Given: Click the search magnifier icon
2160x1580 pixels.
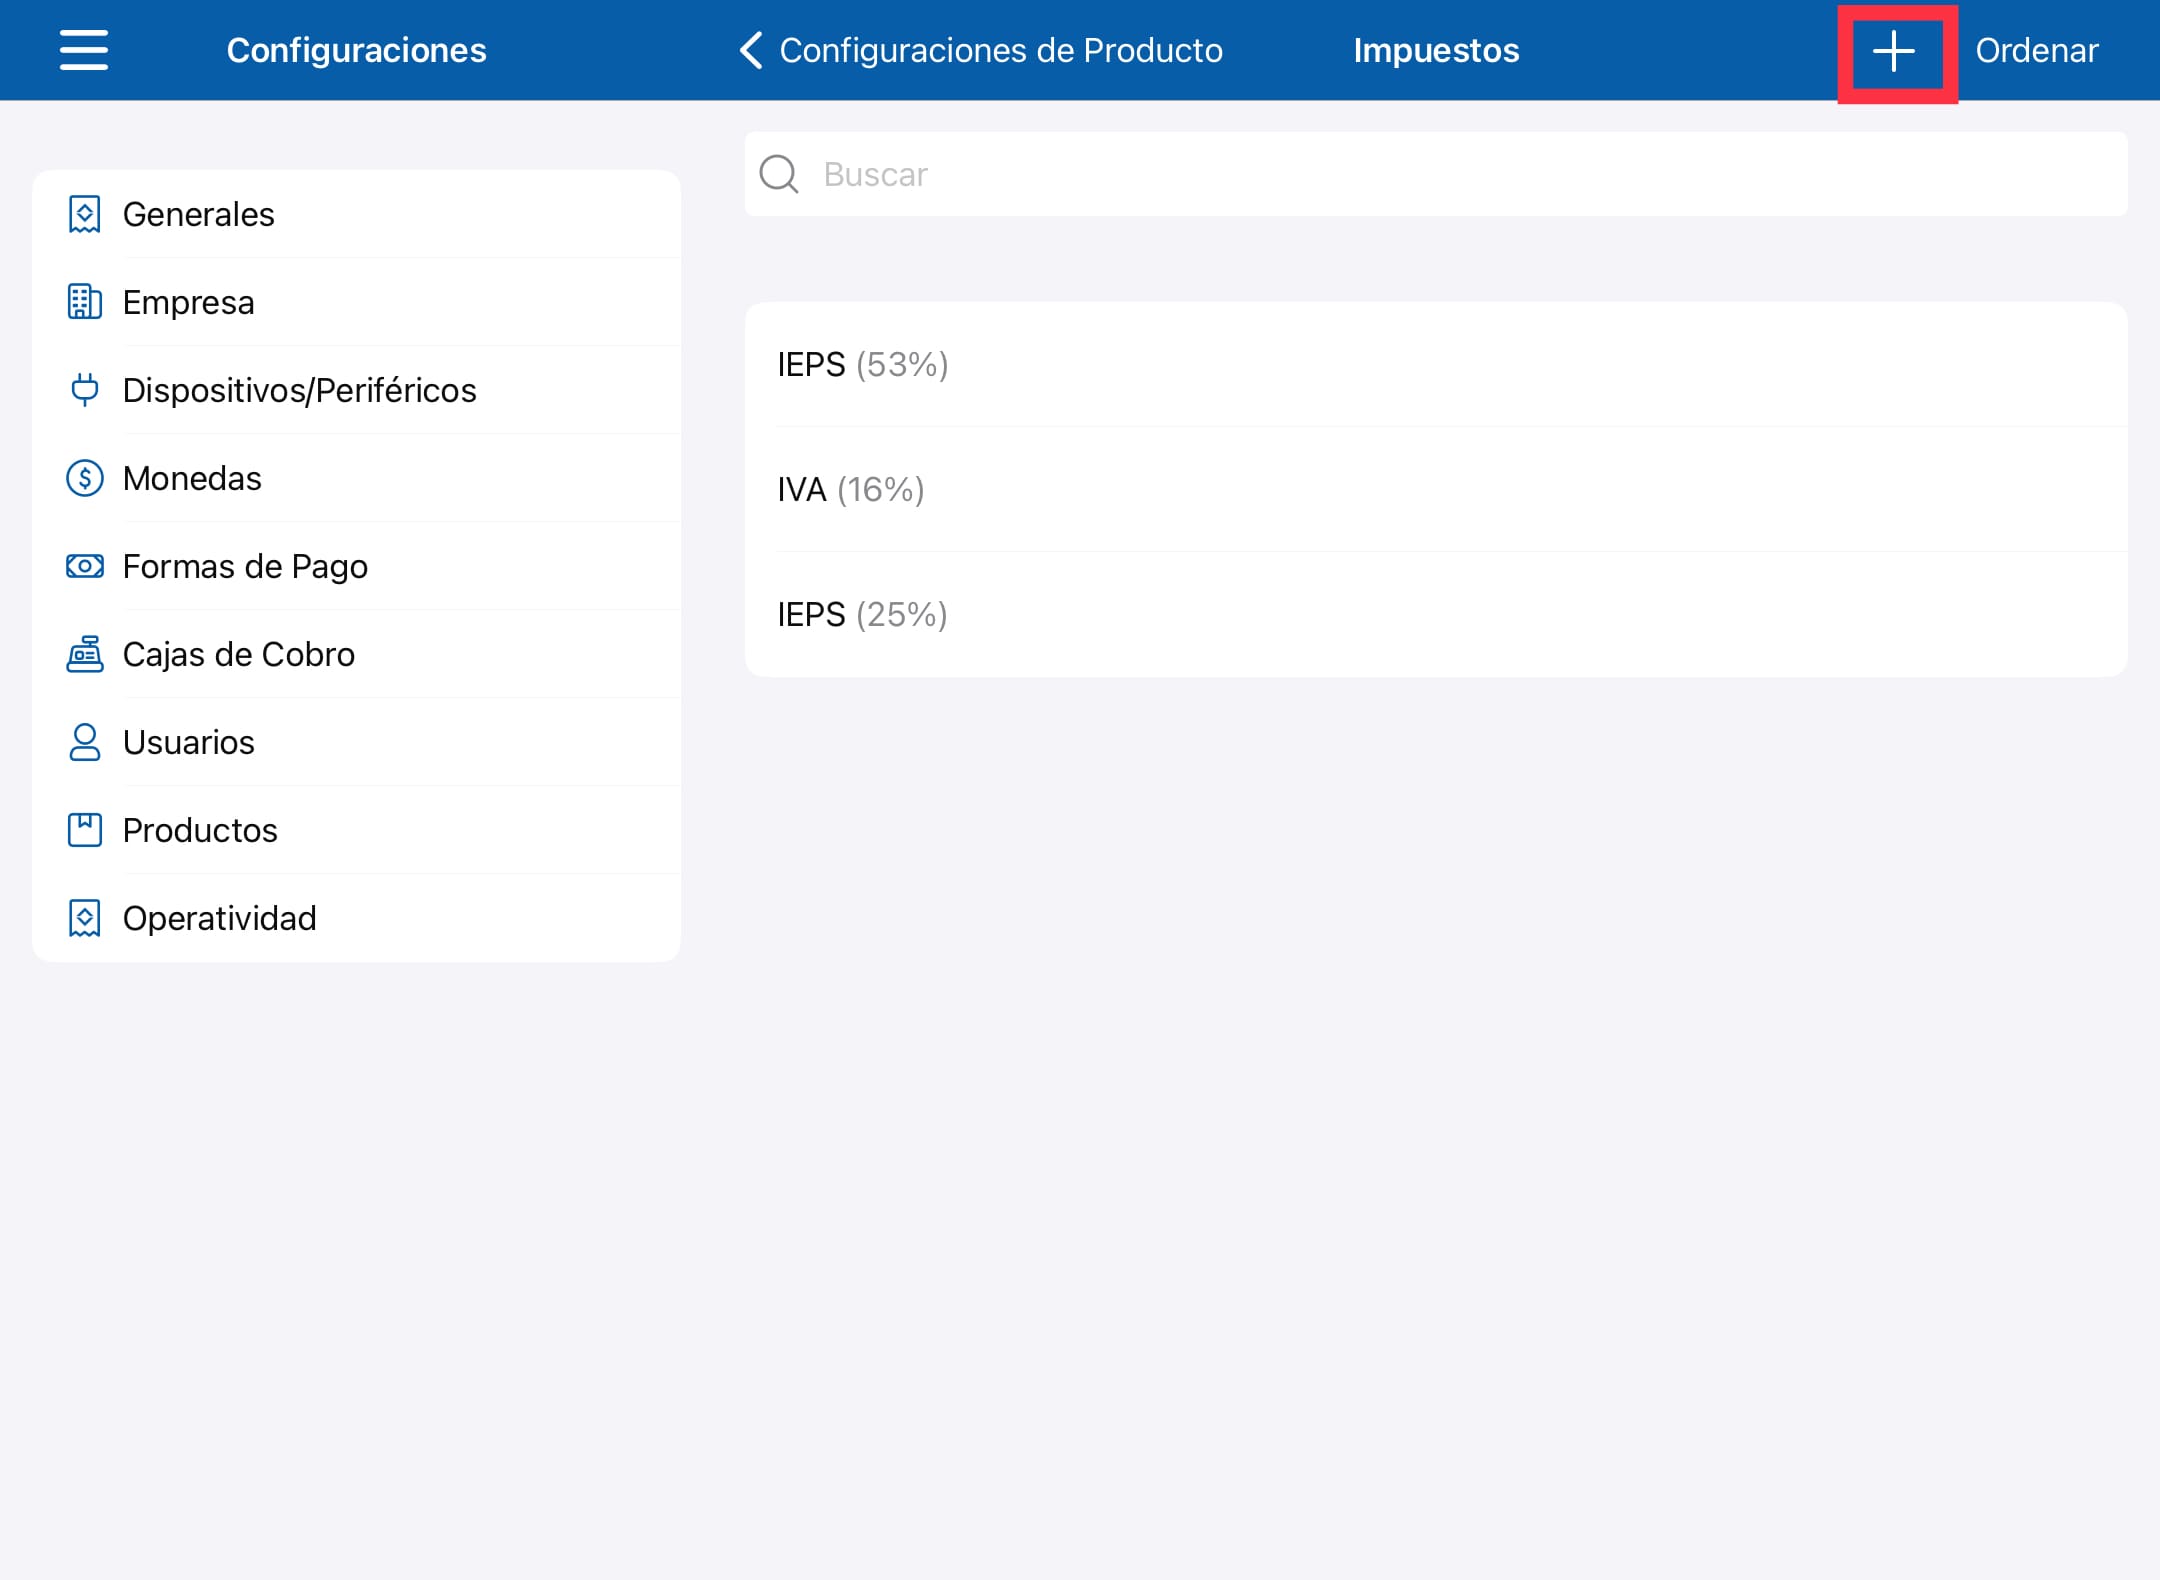Looking at the screenshot, I should click(779, 174).
